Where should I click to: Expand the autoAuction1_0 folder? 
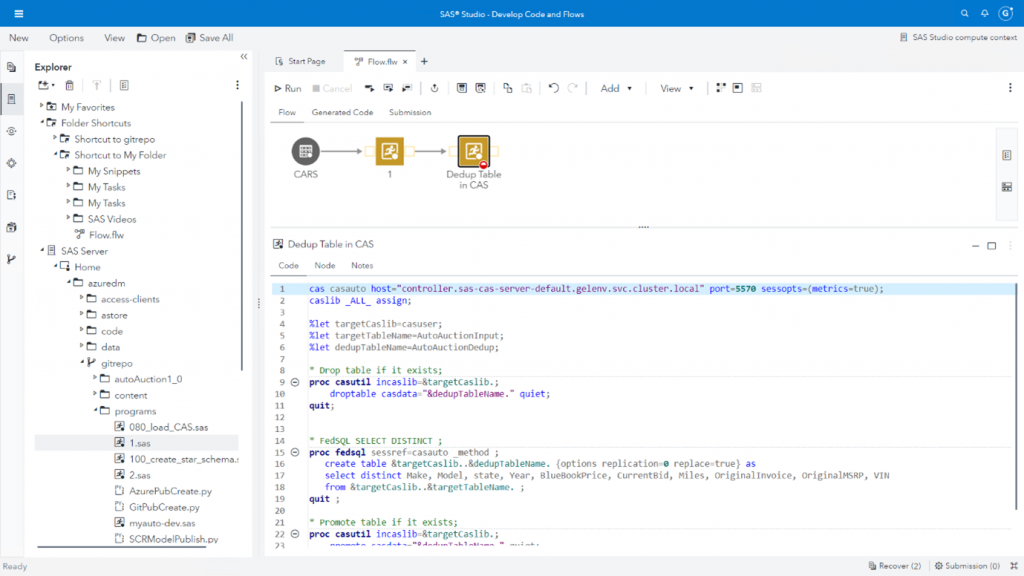[x=95, y=379]
